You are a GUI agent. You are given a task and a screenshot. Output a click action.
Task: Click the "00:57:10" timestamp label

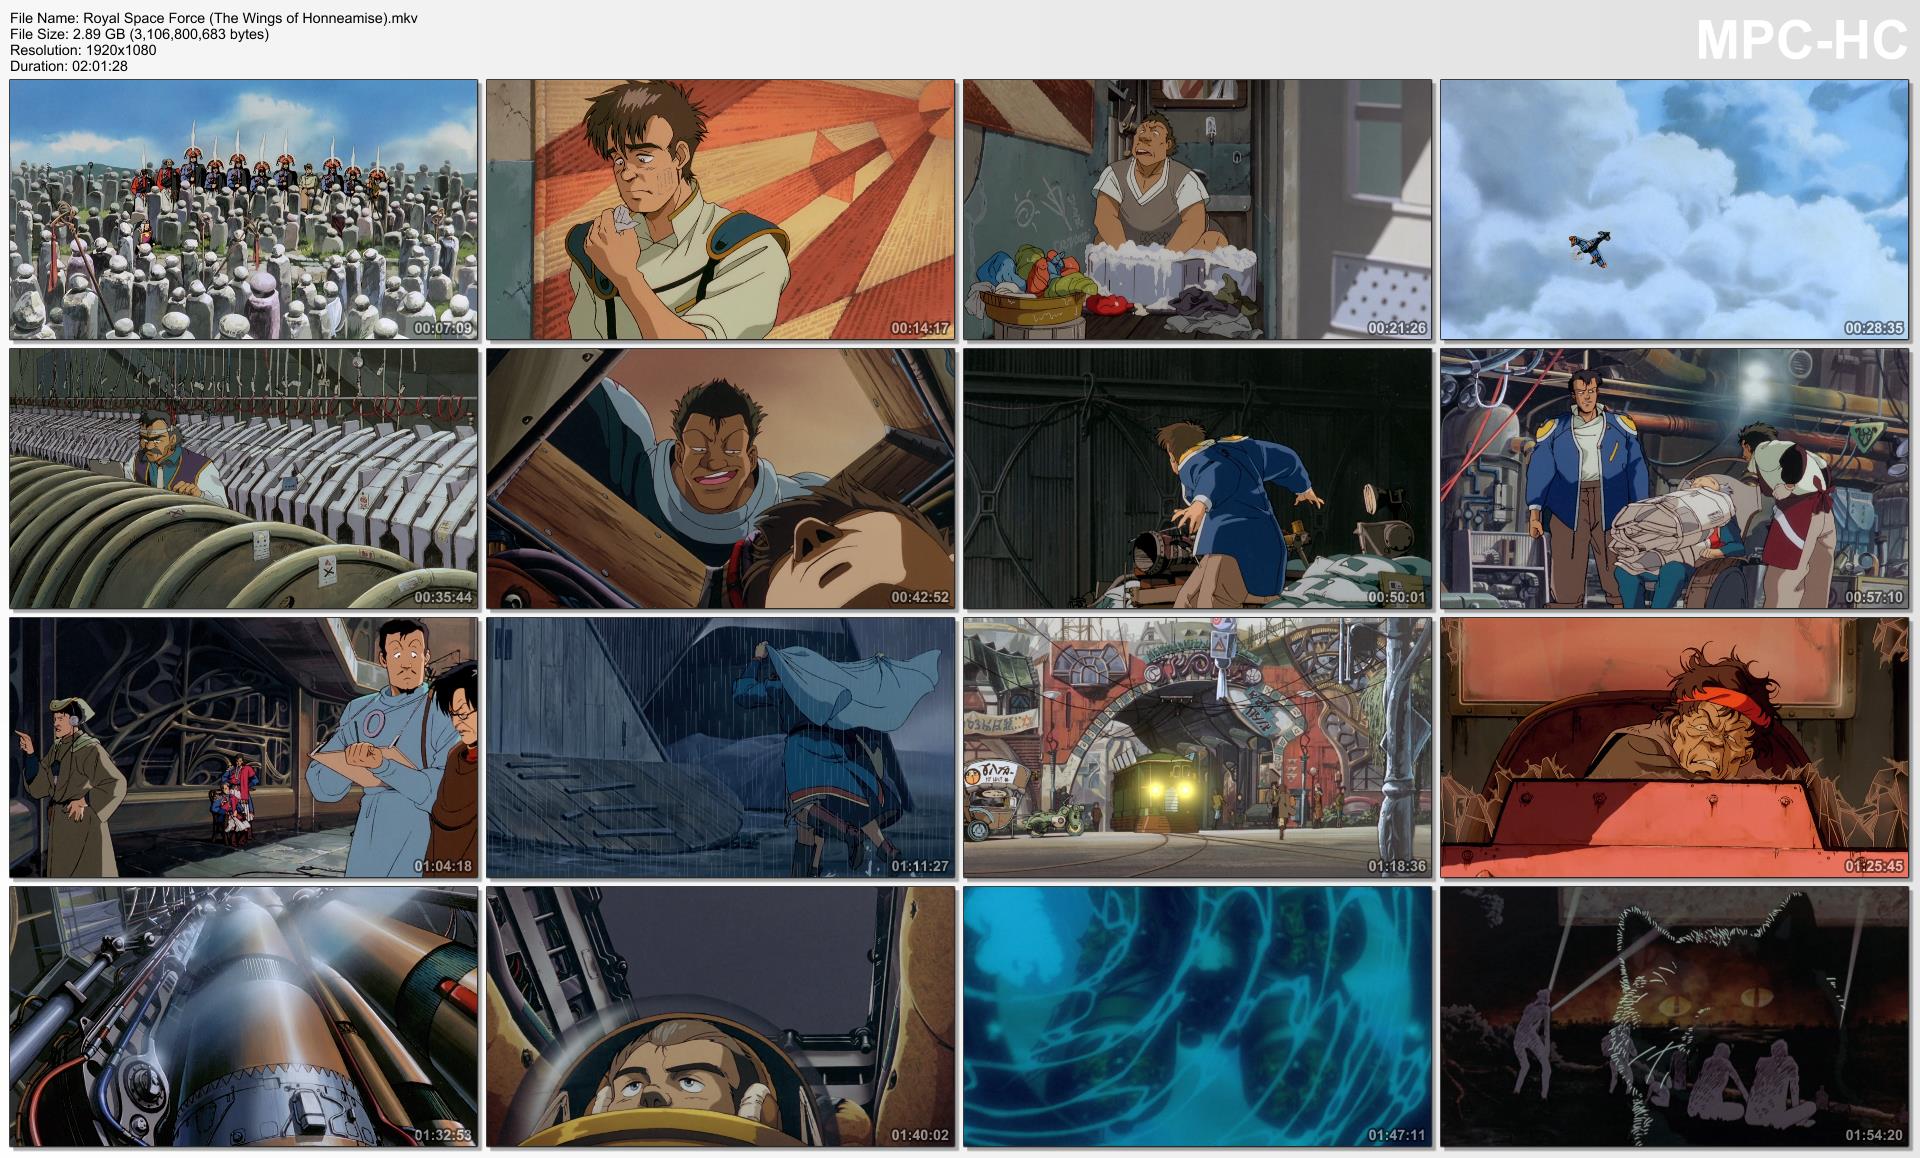(1874, 597)
